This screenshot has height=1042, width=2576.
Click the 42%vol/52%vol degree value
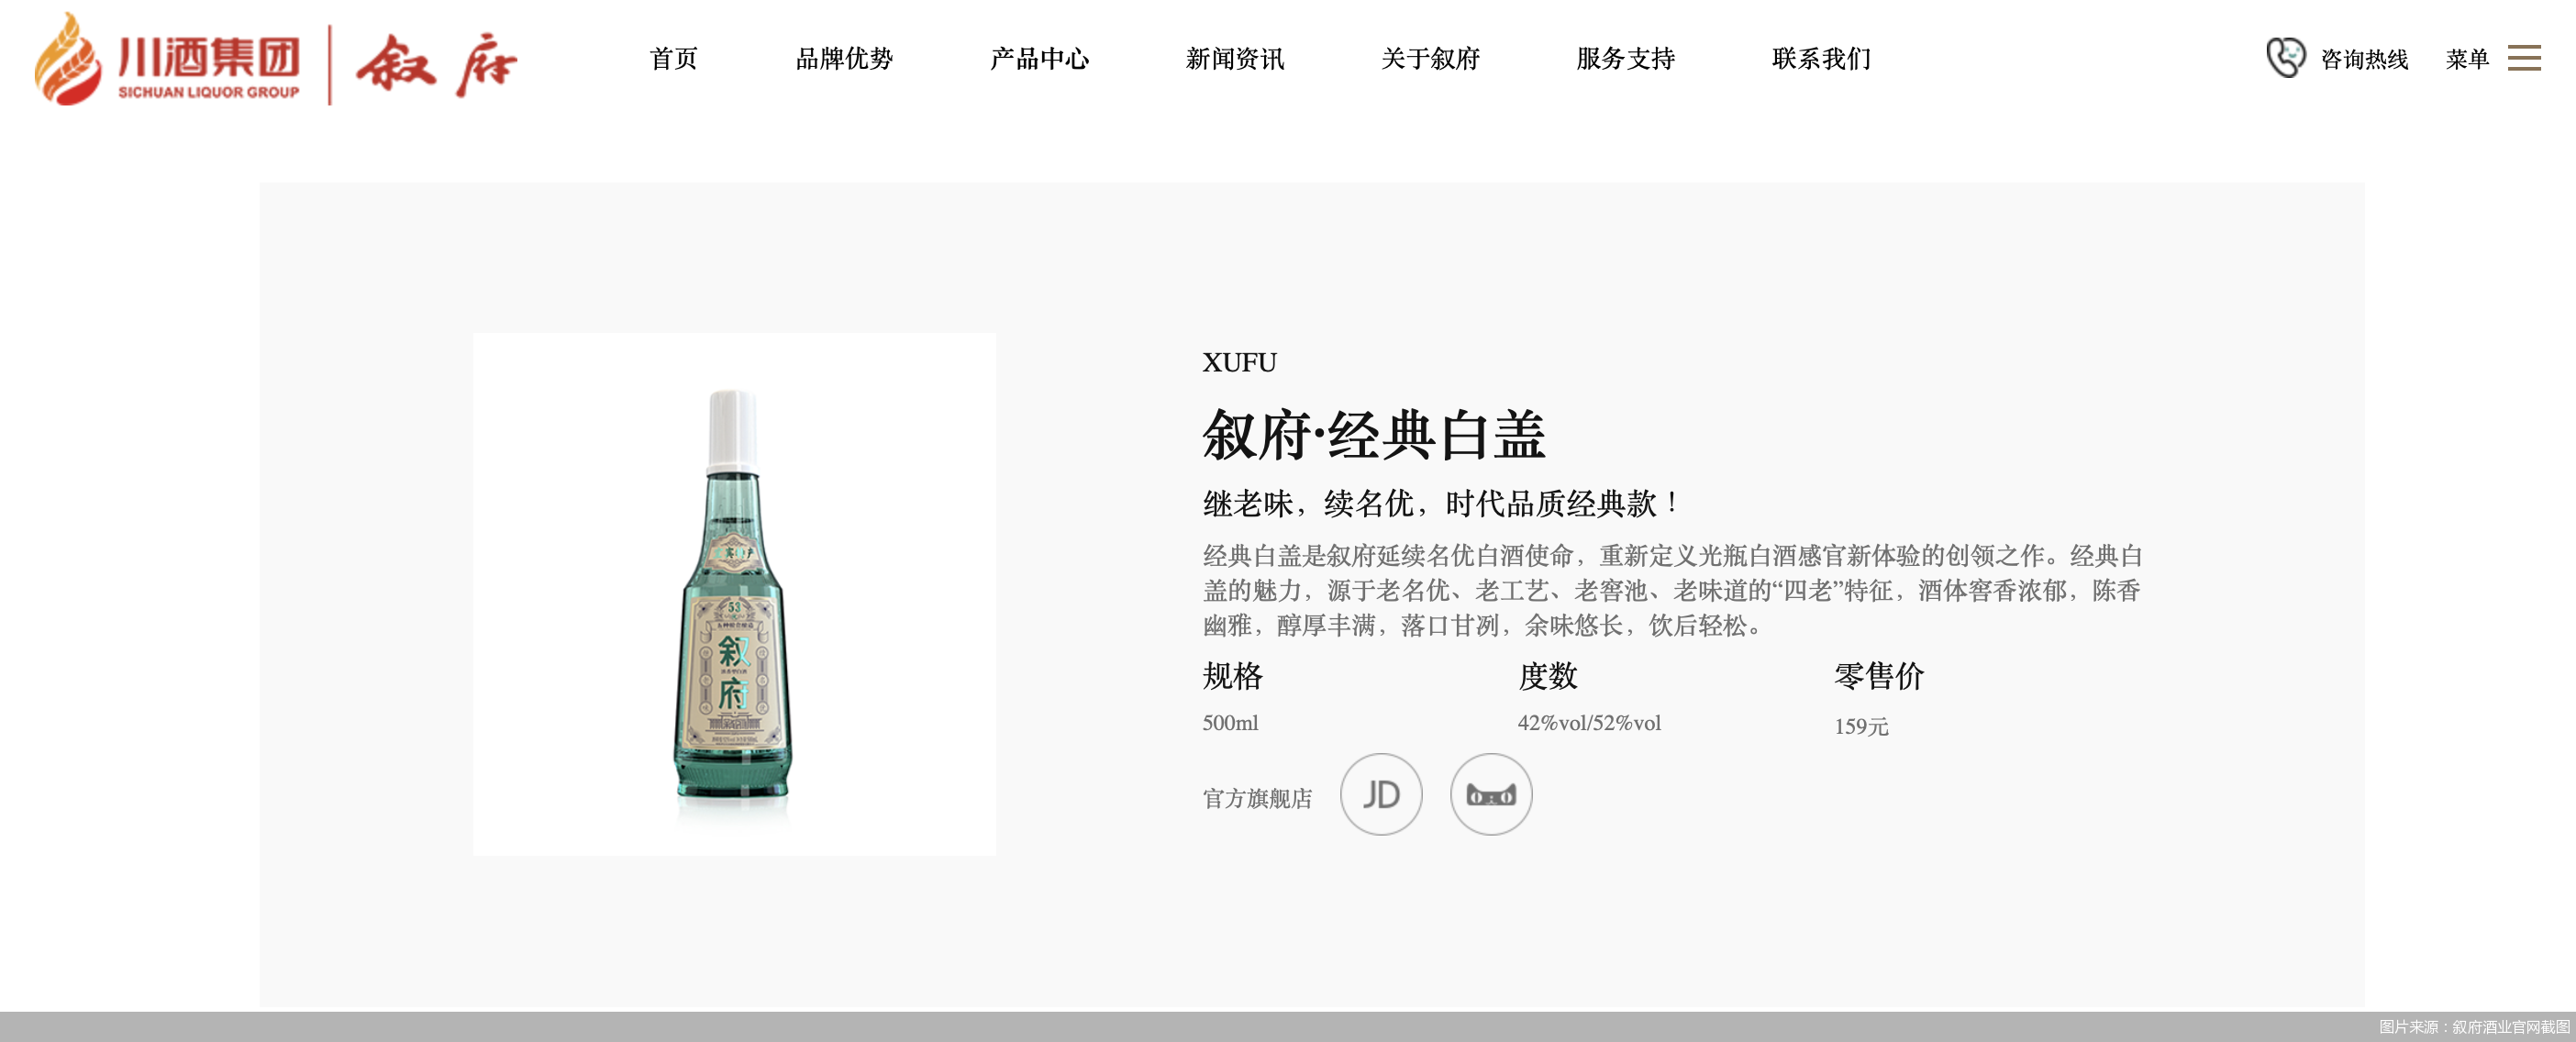pyautogui.click(x=1589, y=723)
